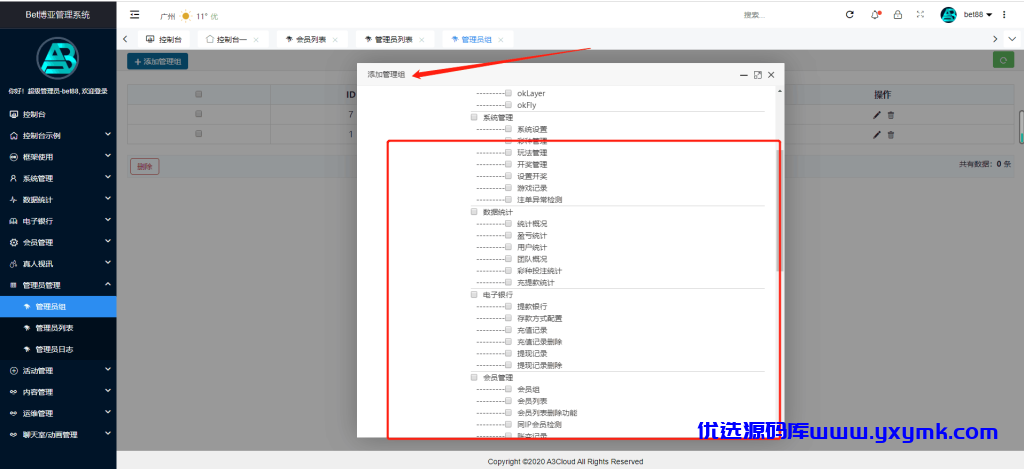Click the 广州 weather widget
Screen dimensions: 1024x469
tap(189, 16)
